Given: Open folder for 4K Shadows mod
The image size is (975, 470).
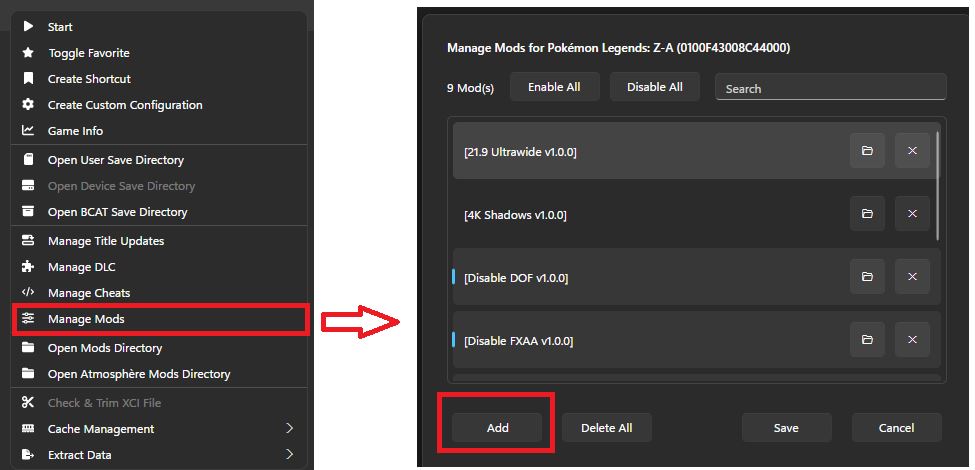Looking at the screenshot, I should click(x=867, y=213).
